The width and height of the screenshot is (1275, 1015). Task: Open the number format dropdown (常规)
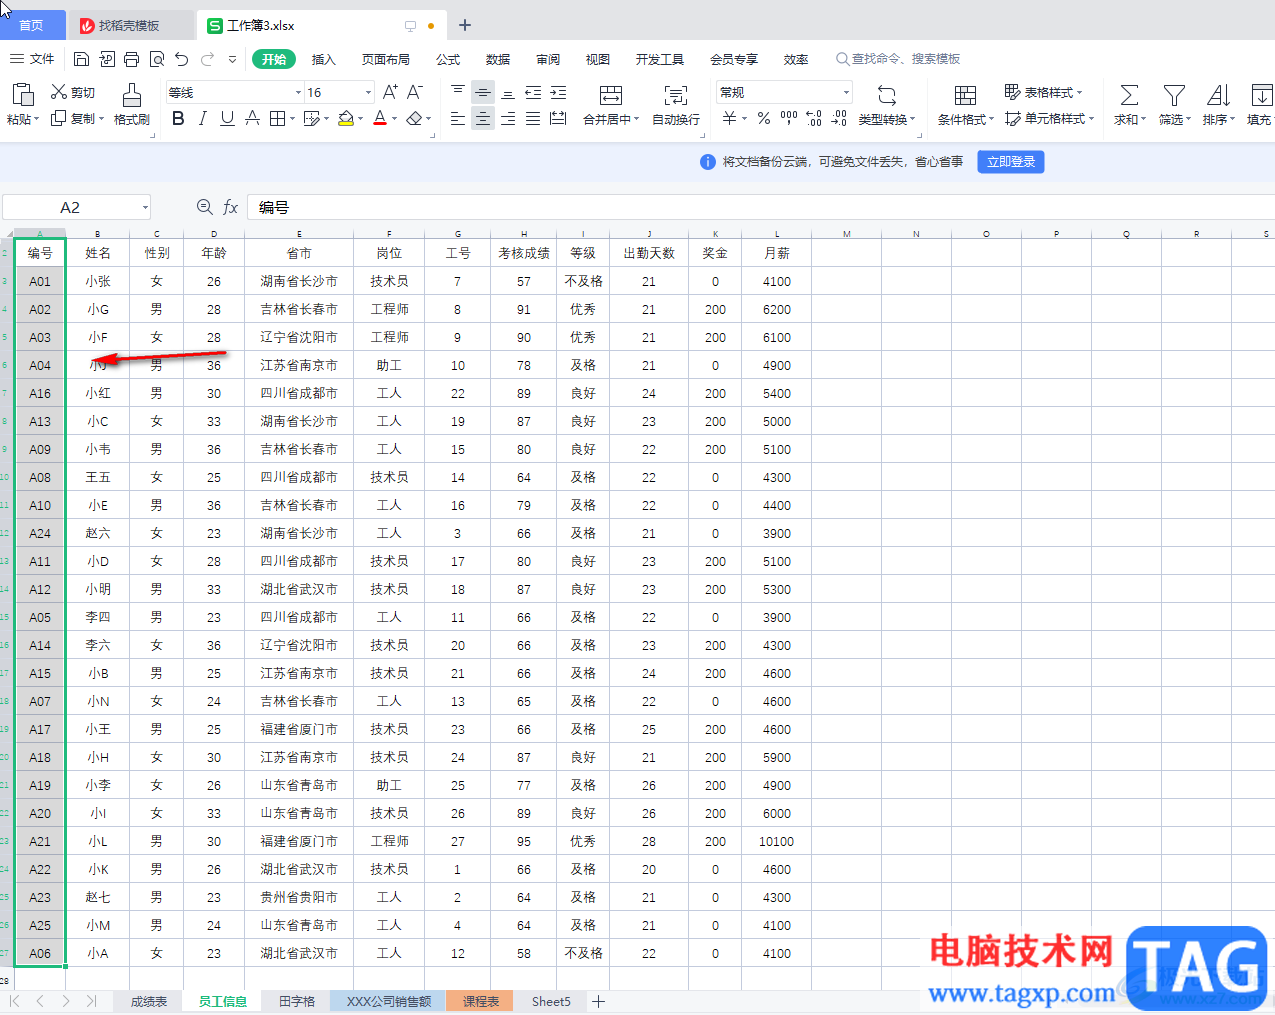coord(846,93)
